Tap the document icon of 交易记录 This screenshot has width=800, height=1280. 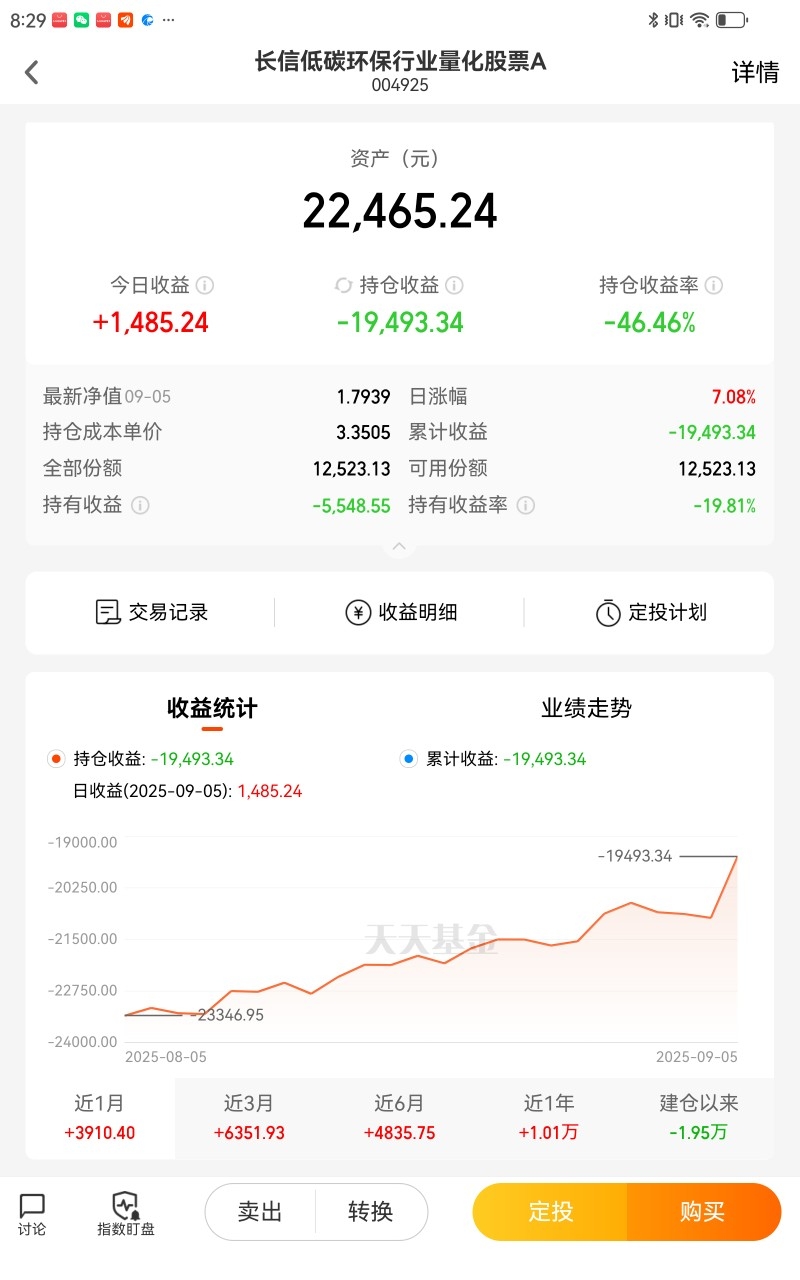108,613
